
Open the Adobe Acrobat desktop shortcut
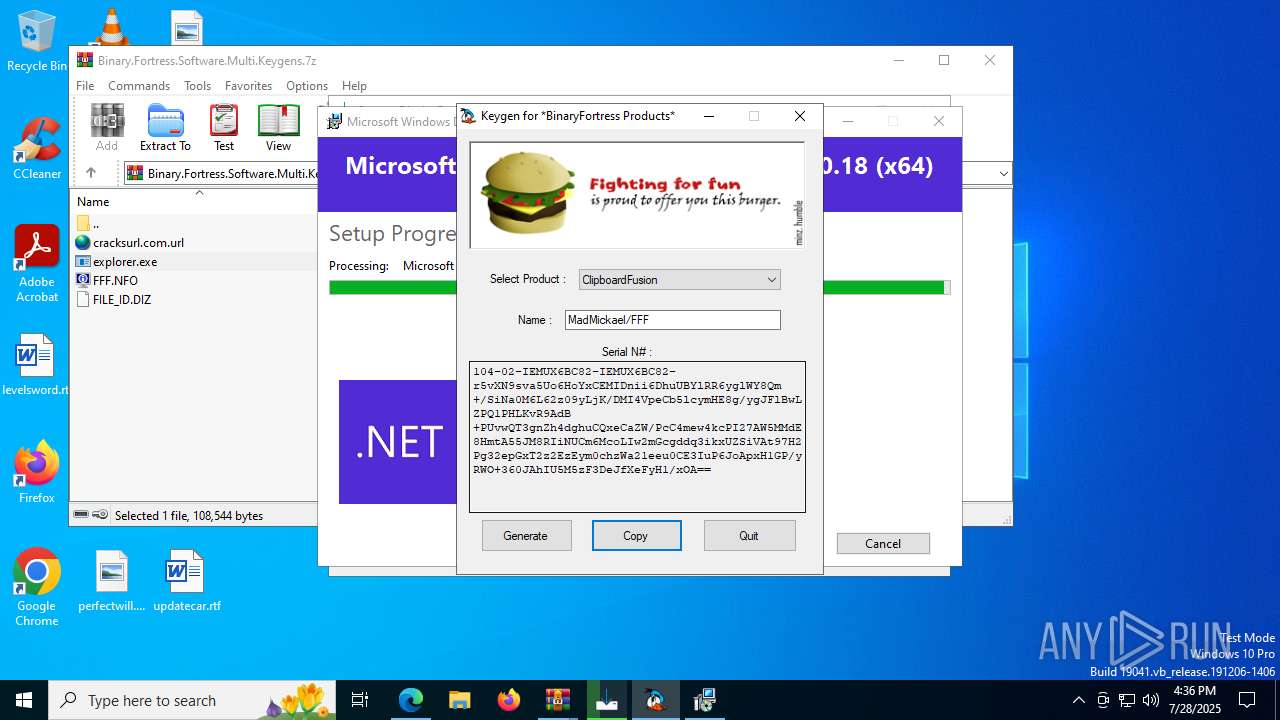pos(37,263)
